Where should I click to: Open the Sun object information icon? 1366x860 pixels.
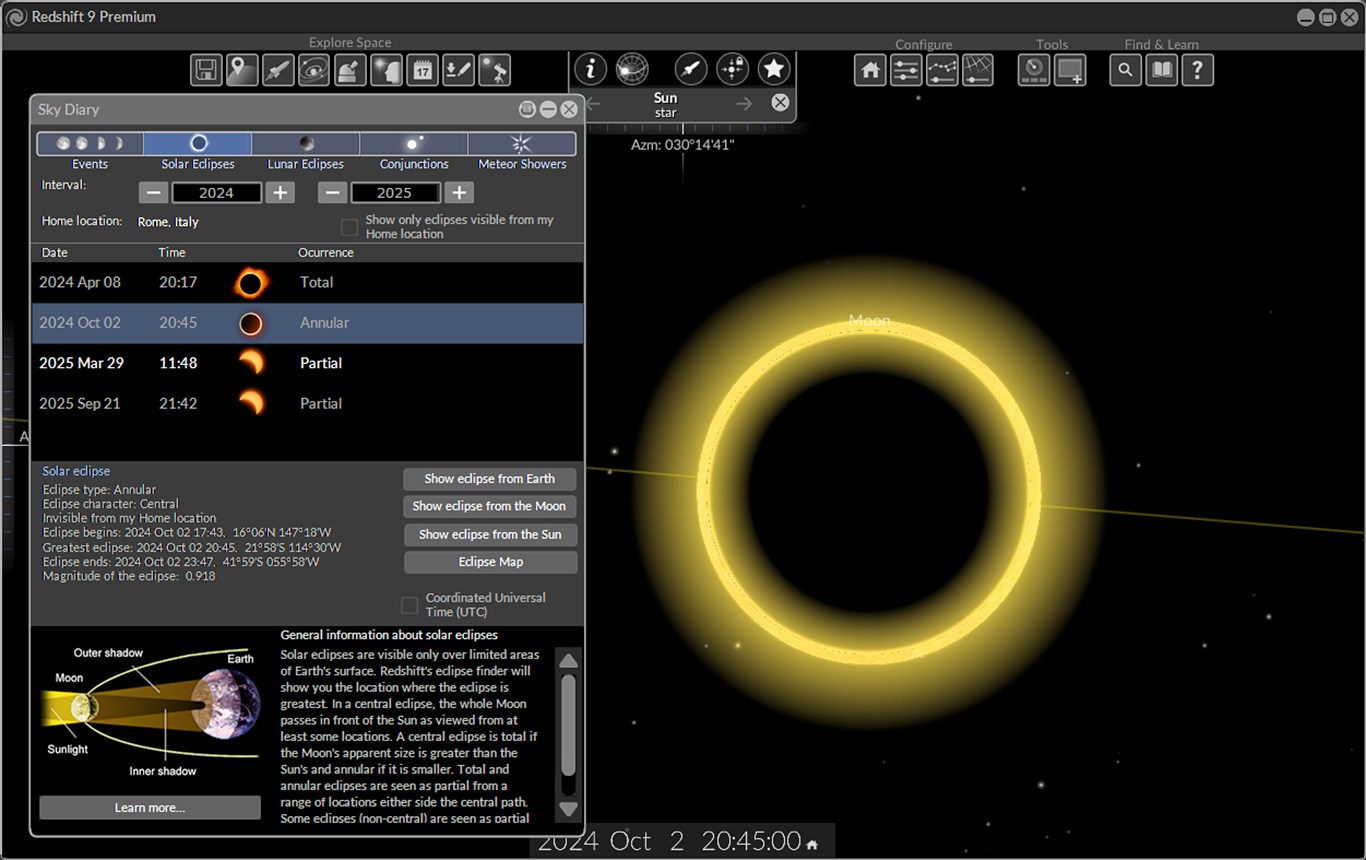pos(591,69)
